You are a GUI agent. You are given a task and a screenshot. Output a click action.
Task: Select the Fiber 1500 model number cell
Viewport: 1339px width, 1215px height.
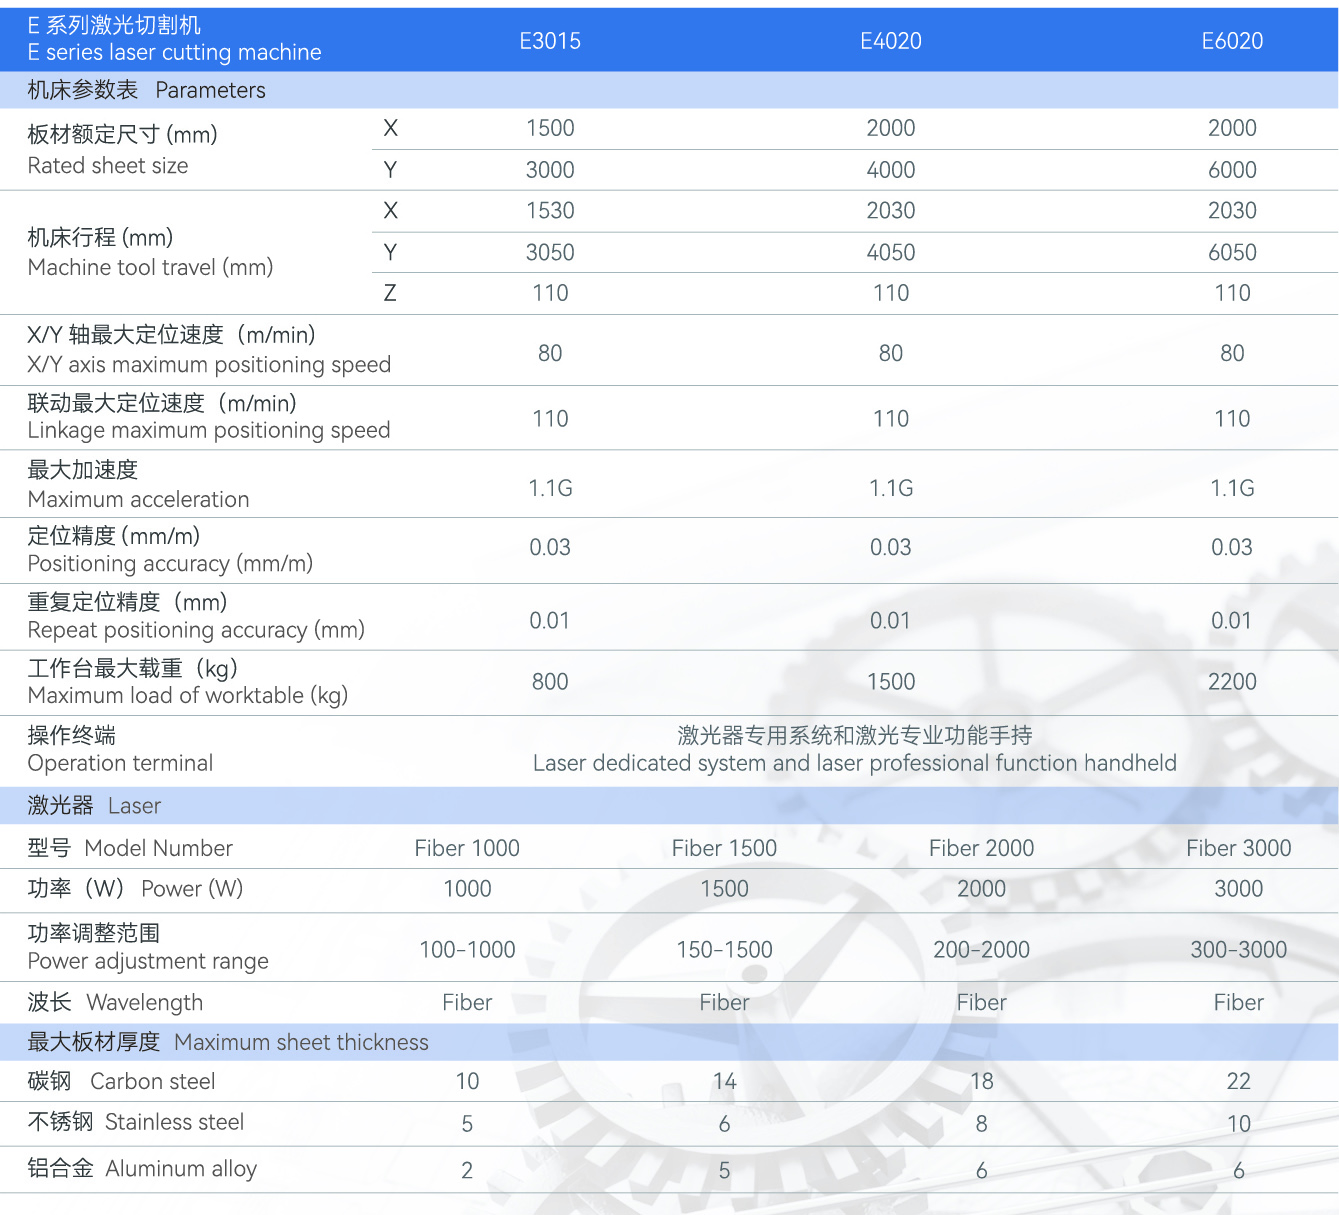[724, 848]
